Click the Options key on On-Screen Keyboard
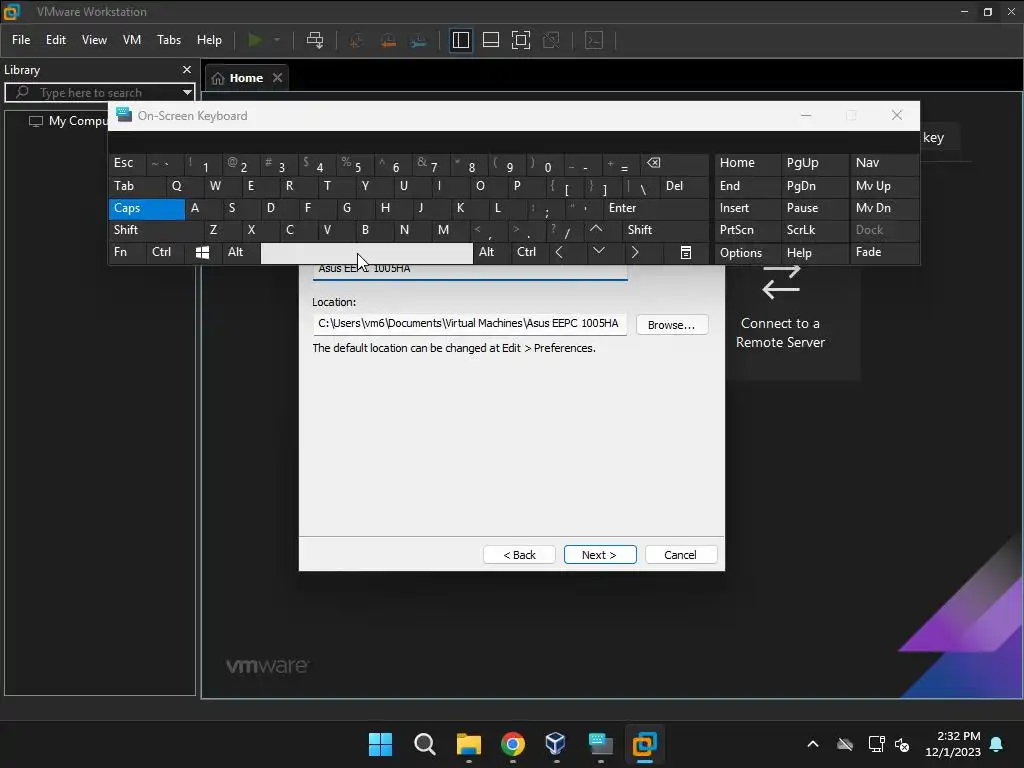 (747, 253)
